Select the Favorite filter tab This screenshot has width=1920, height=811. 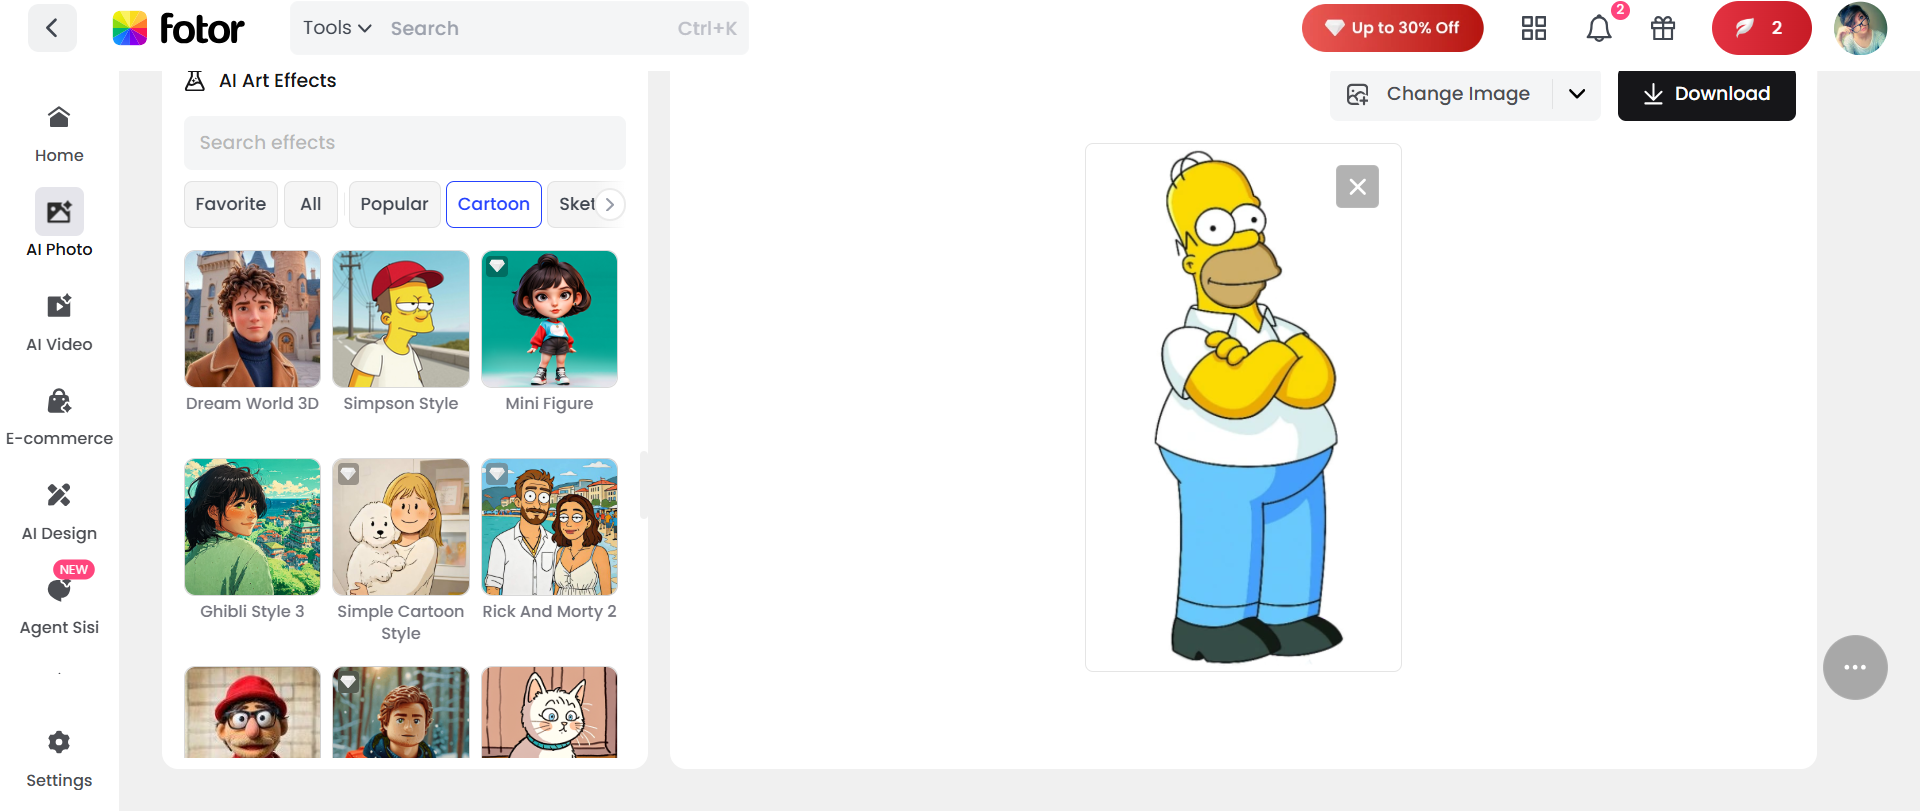pos(231,204)
